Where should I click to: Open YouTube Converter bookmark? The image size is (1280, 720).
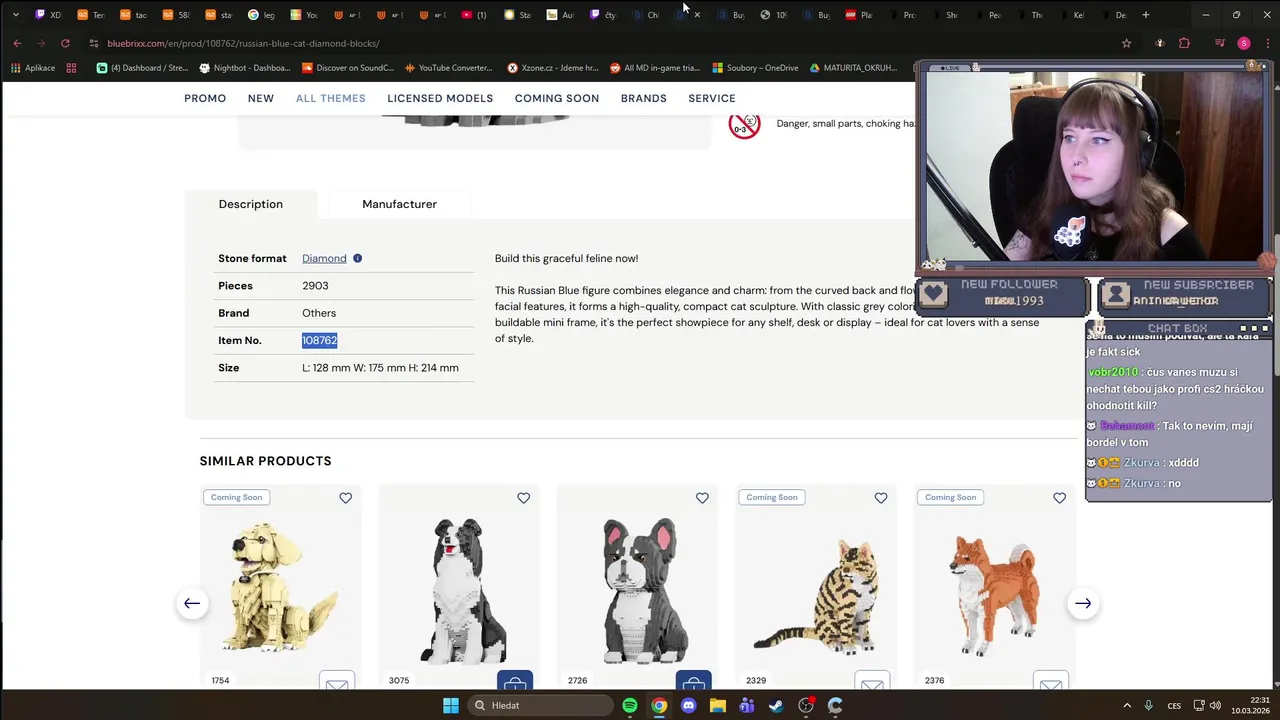pos(448,68)
